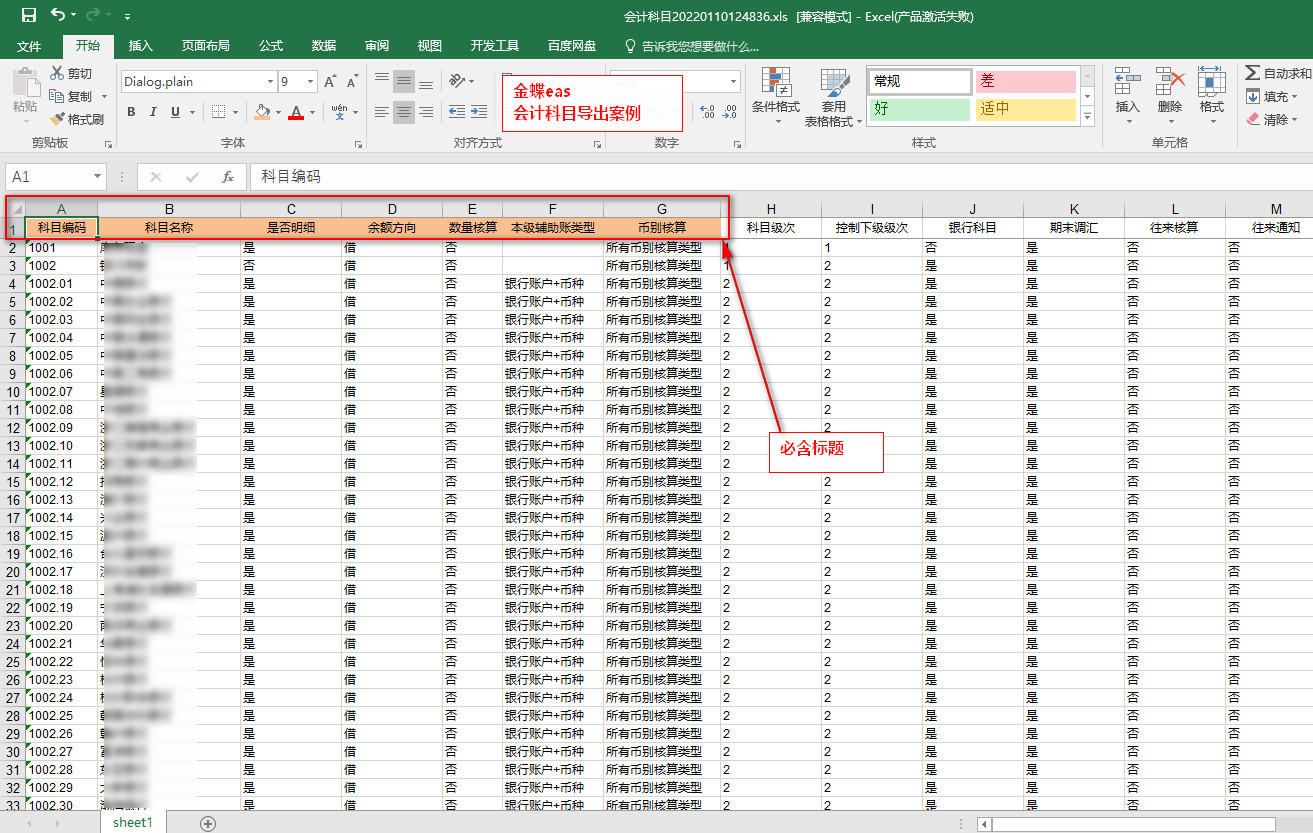Expand the font size dropdown
1313x833 pixels.
[x=311, y=82]
